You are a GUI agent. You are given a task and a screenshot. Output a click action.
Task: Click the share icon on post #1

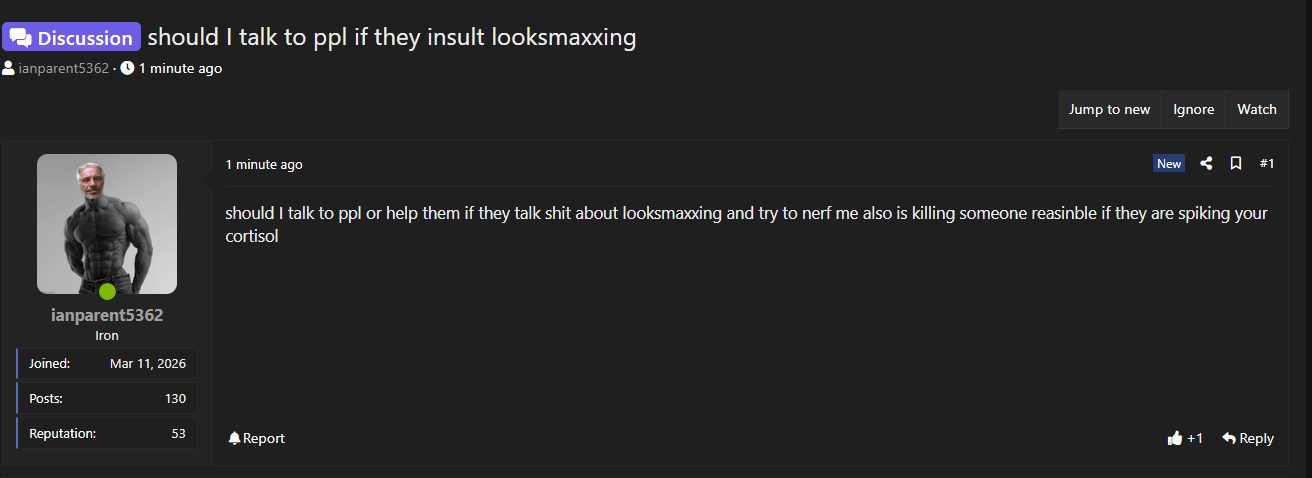(x=1206, y=163)
